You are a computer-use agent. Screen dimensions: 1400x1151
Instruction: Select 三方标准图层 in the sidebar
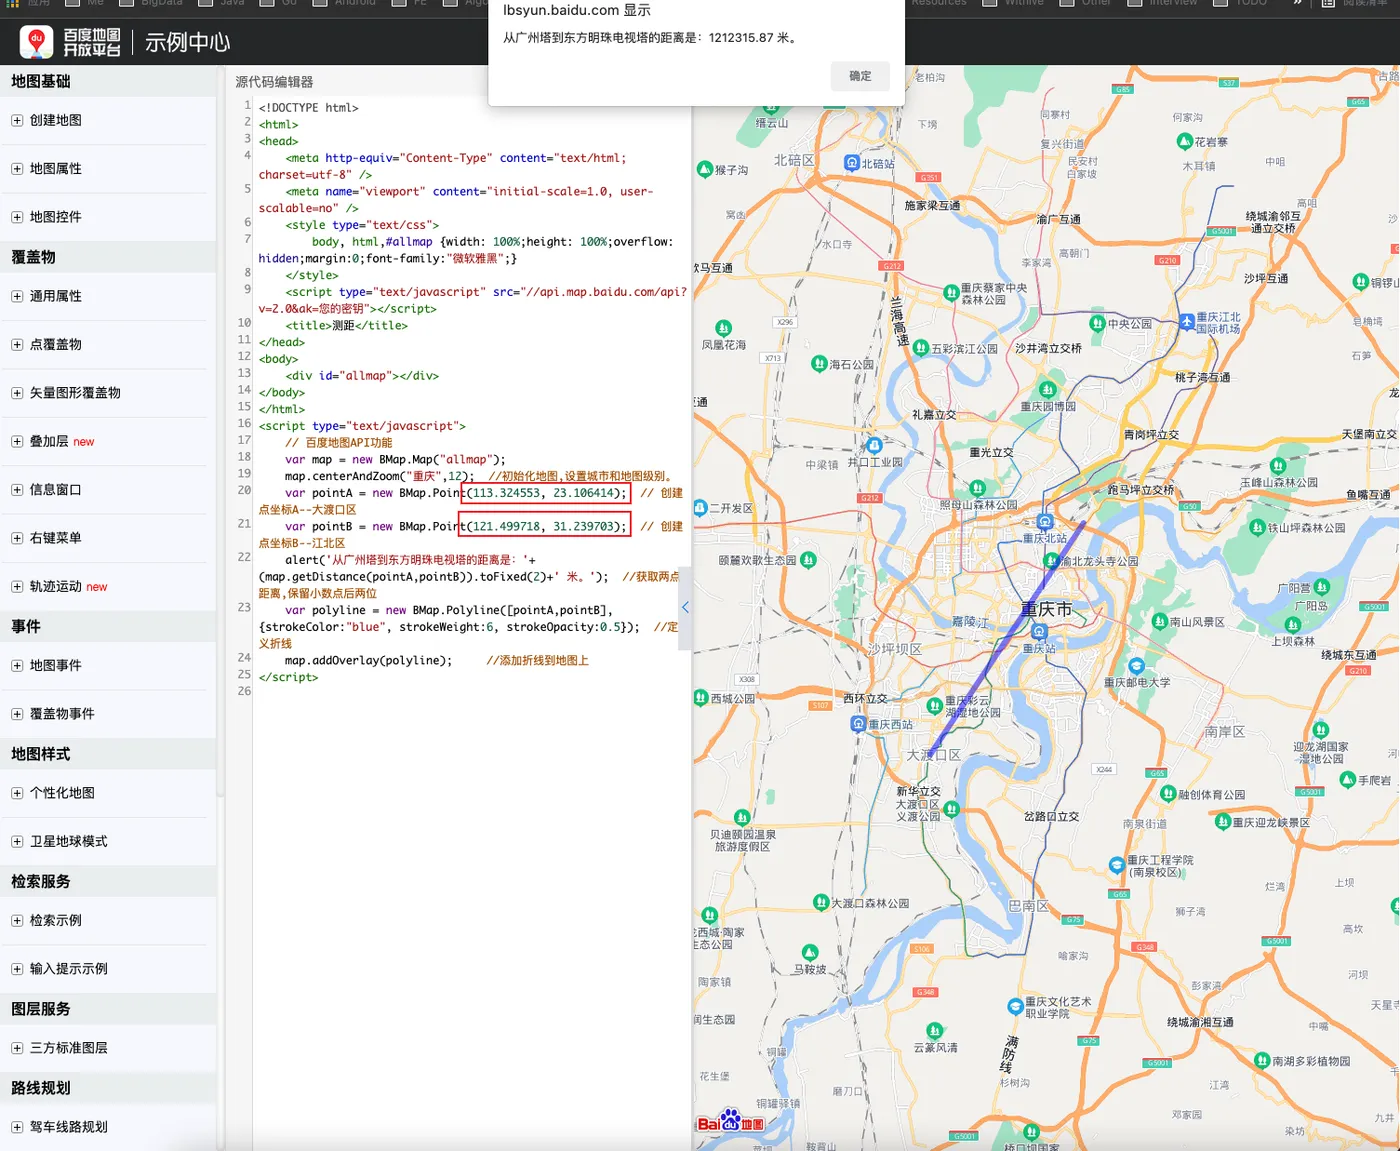(69, 1047)
